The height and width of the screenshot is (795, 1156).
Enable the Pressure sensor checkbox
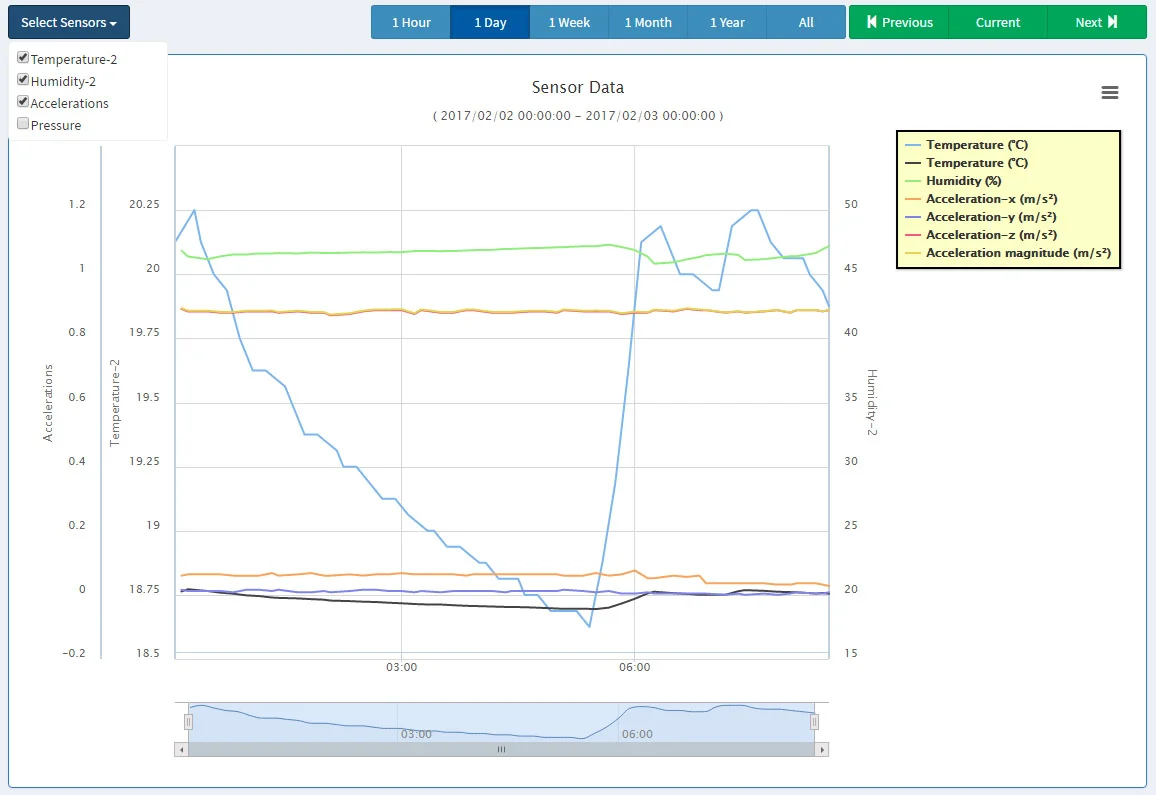(x=23, y=124)
